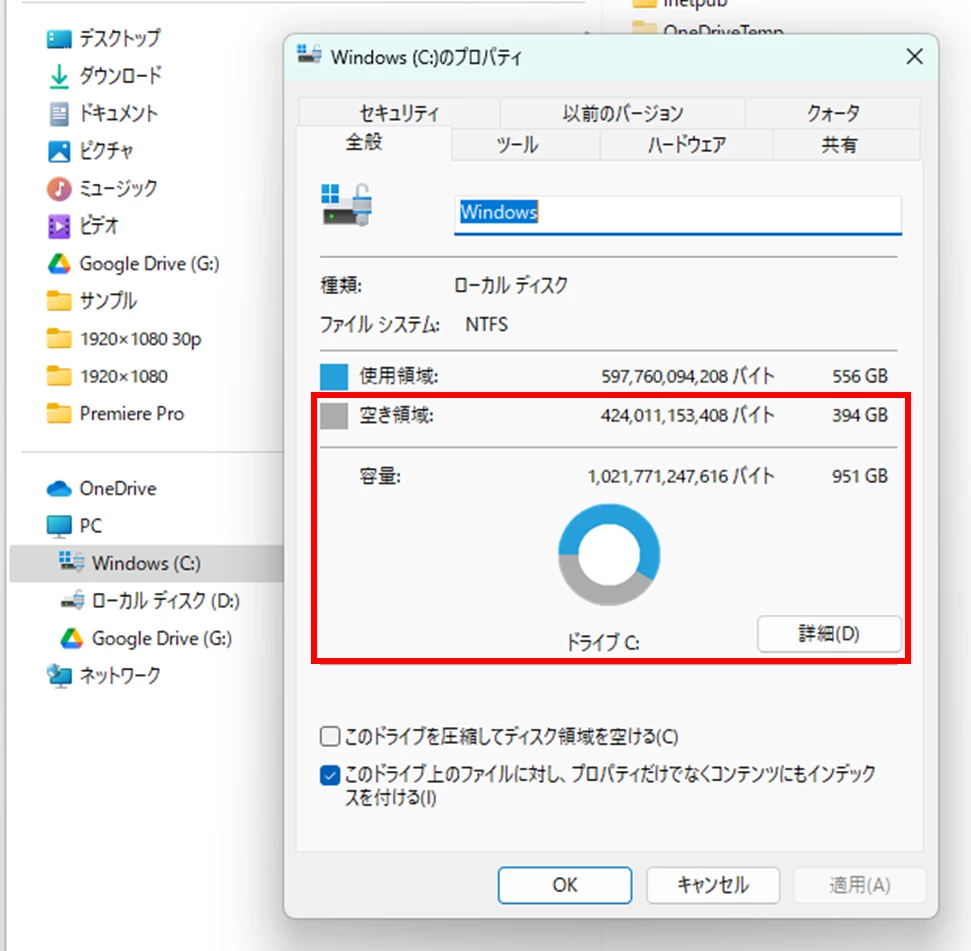Open the デスクトップ folder icon
971x951 pixels.
59,39
